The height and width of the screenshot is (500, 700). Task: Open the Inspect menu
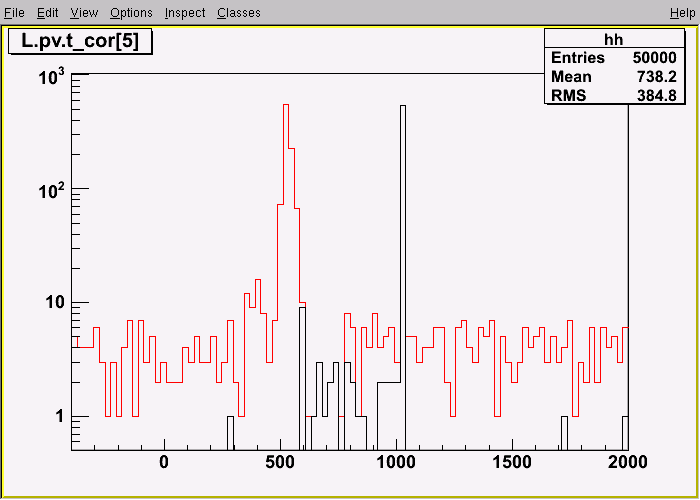coord(185,13)
